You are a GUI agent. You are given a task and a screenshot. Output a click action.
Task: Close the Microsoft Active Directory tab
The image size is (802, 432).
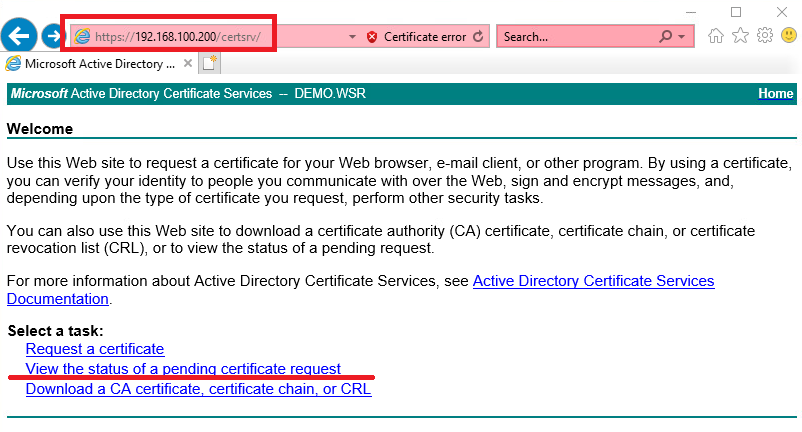pos(188,63)
